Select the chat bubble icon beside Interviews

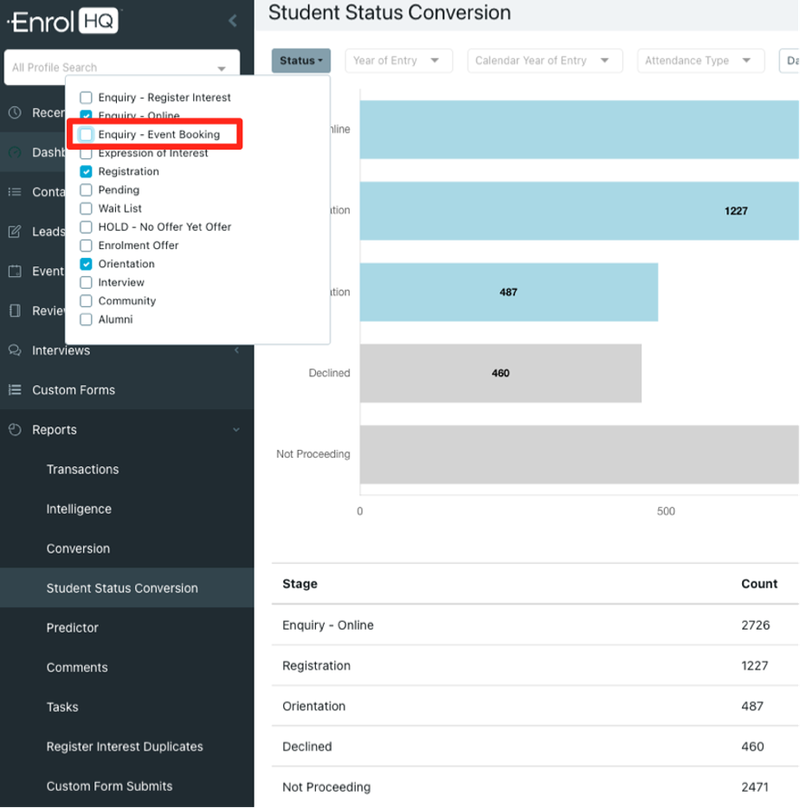coord(14,351)
